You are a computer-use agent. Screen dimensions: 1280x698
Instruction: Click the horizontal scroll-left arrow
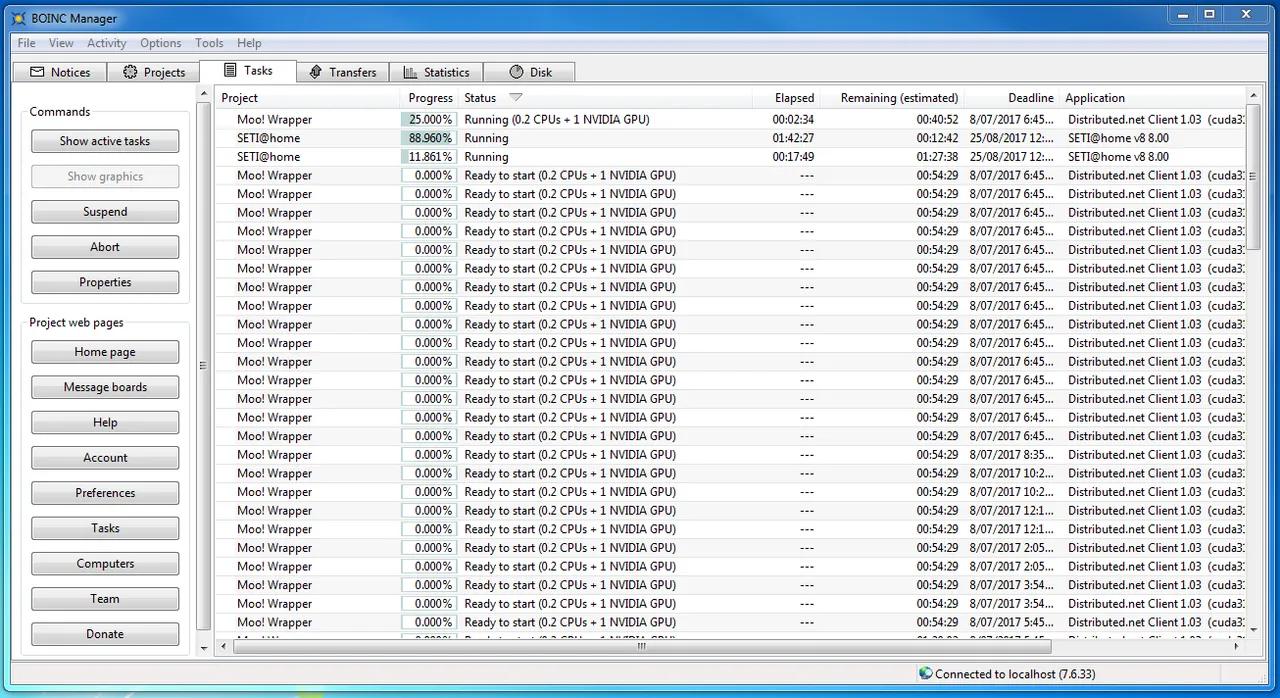224,647
